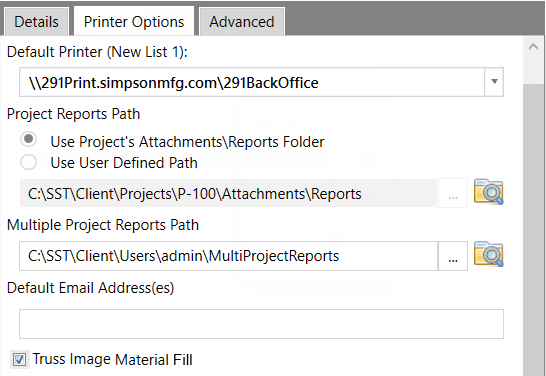
Task: Click the Default Printer (New List 1) label
Action: 97,52
